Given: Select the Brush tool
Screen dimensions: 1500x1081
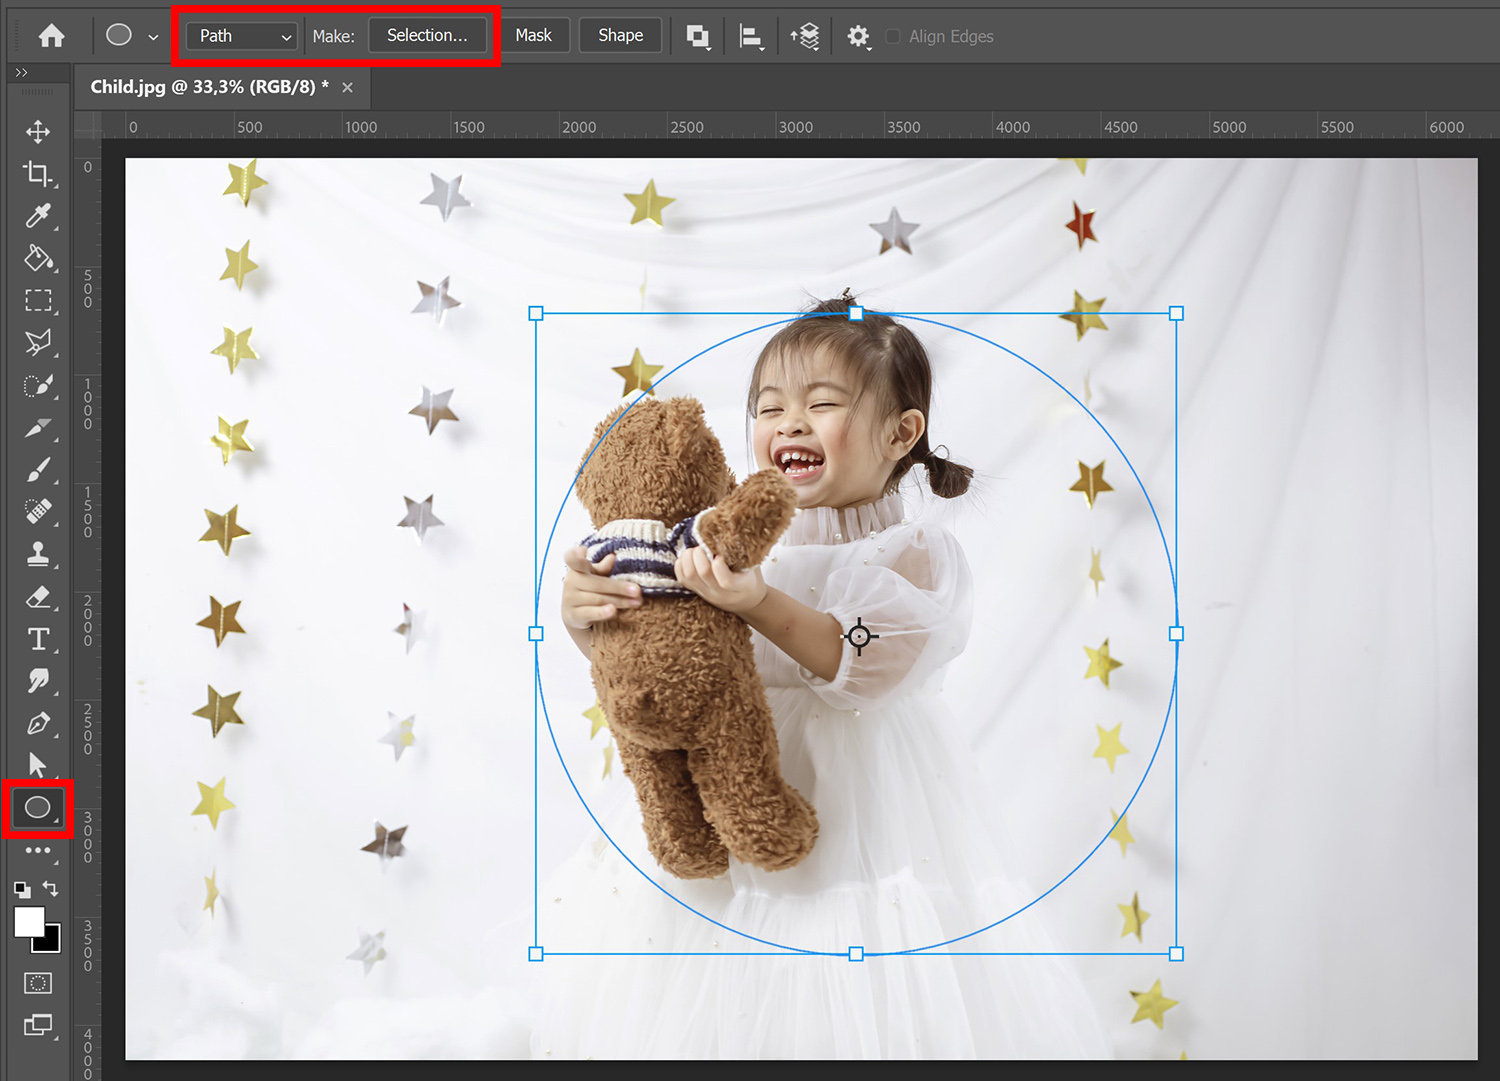Looking at the screenshot, I should pos(38,471).
